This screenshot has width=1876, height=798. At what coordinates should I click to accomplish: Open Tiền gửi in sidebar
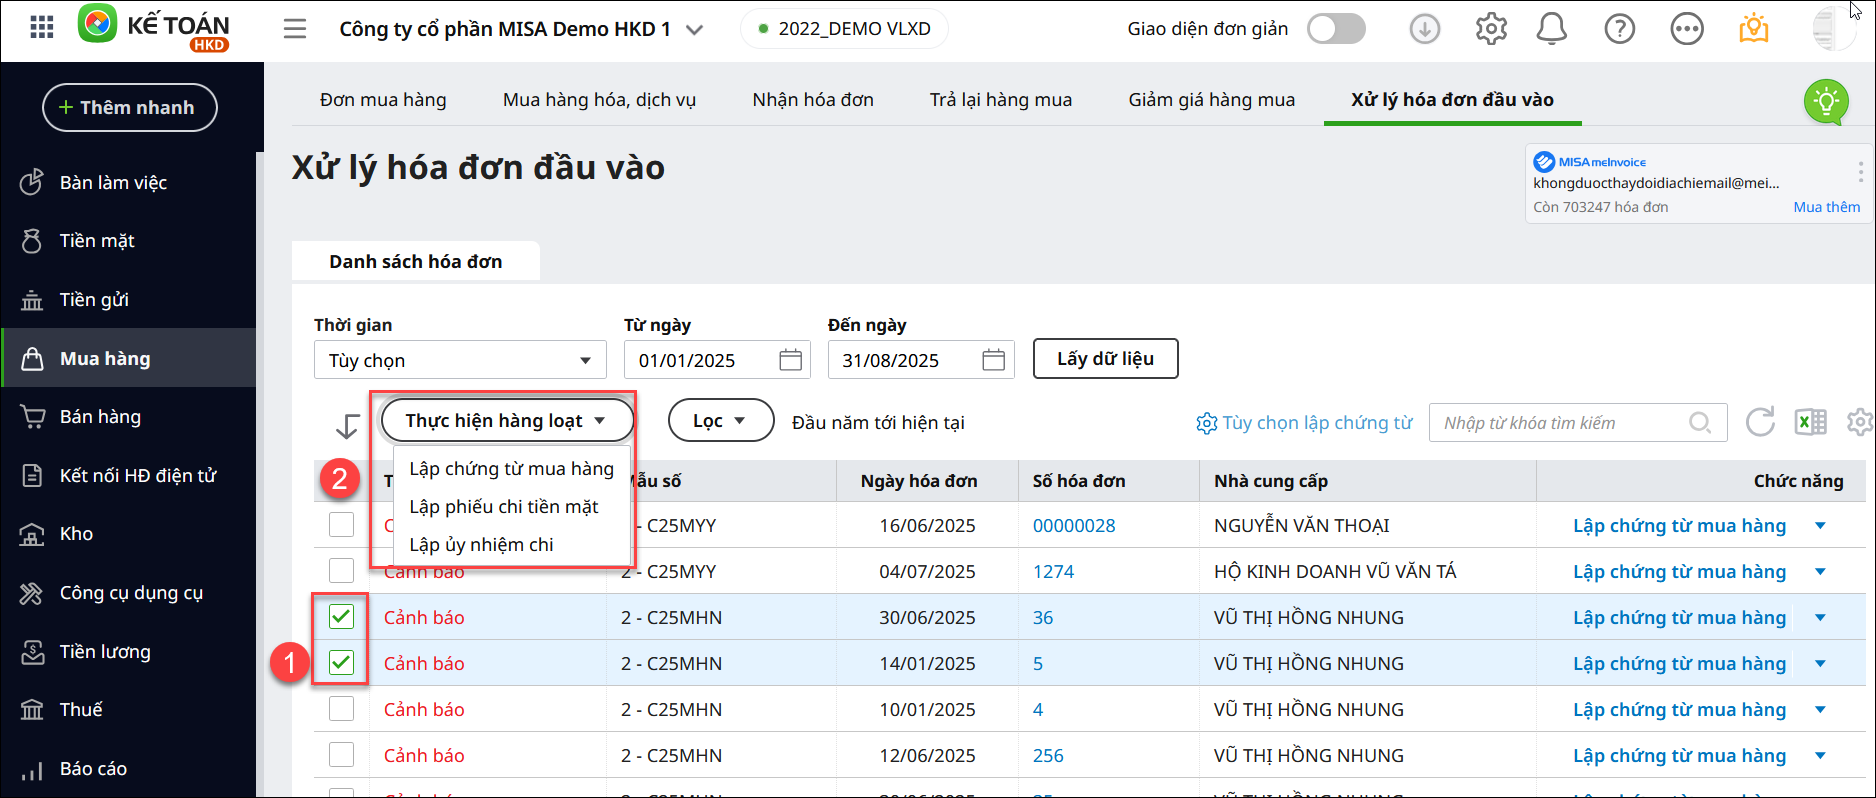point(128,300)
